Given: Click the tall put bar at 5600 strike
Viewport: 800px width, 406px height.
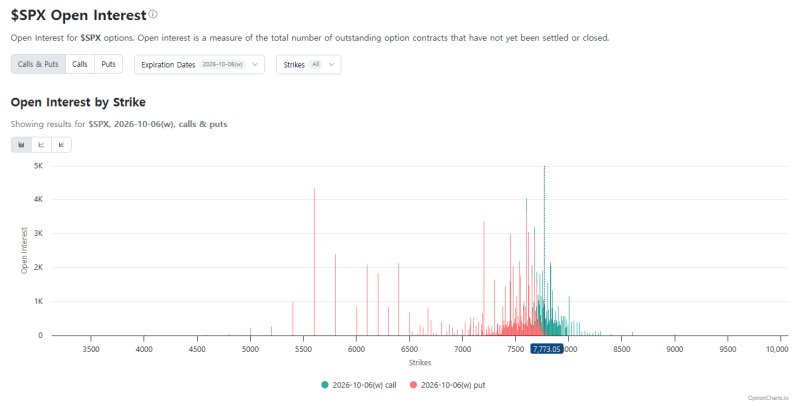Looking at the screenshot, I should pos(314,262).
